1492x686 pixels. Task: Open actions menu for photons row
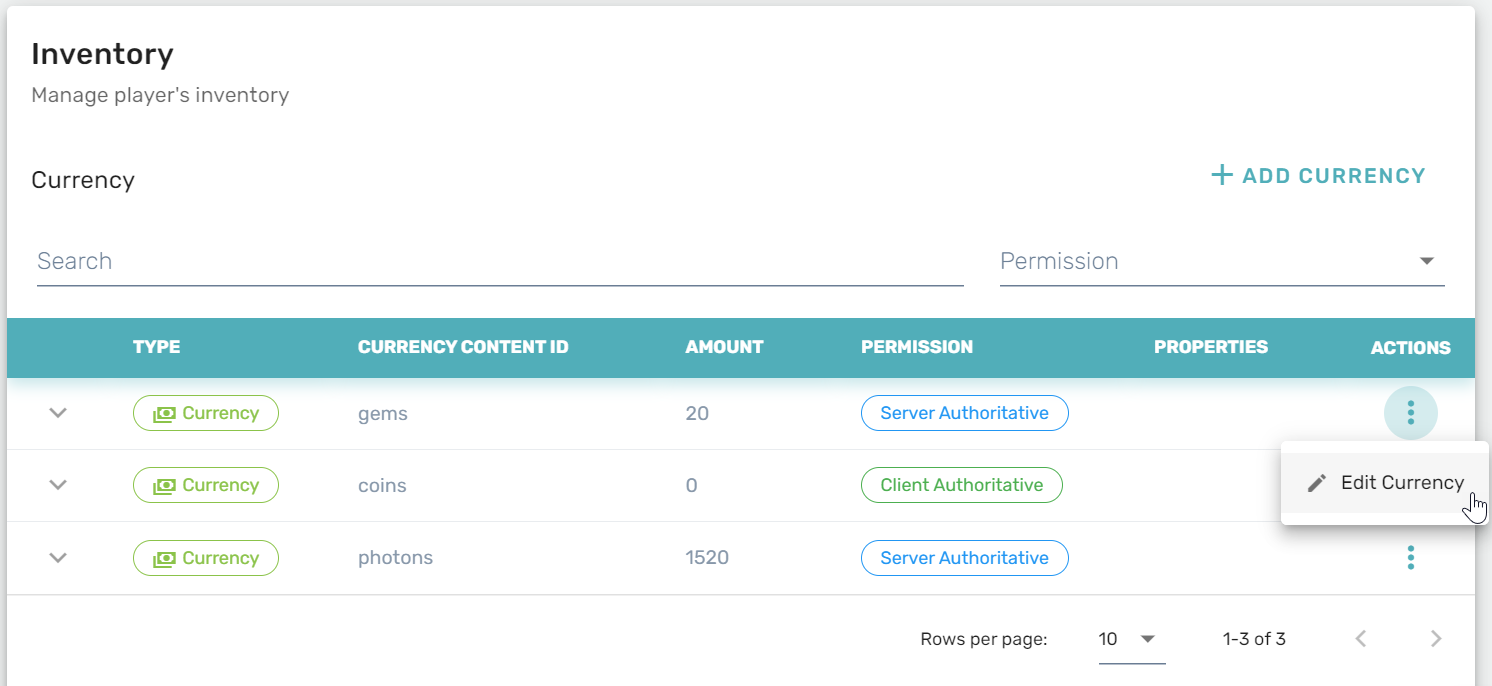1410,557
